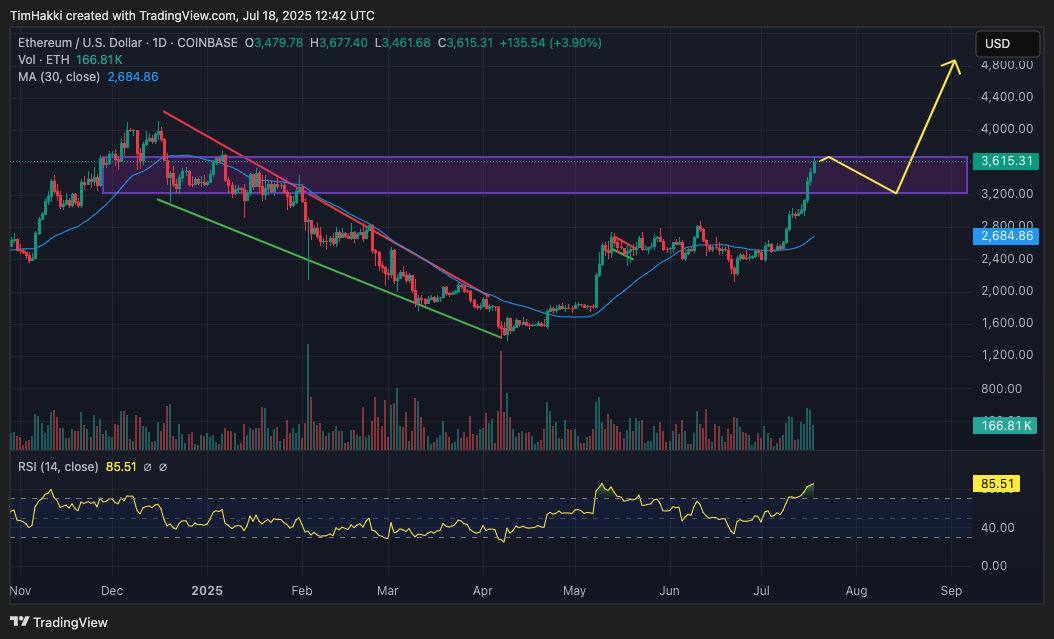Click the 4,000.00 level on price axis
Image resolution: width=1054 pixels, height=639 pixels.
tap(1007, 128)
